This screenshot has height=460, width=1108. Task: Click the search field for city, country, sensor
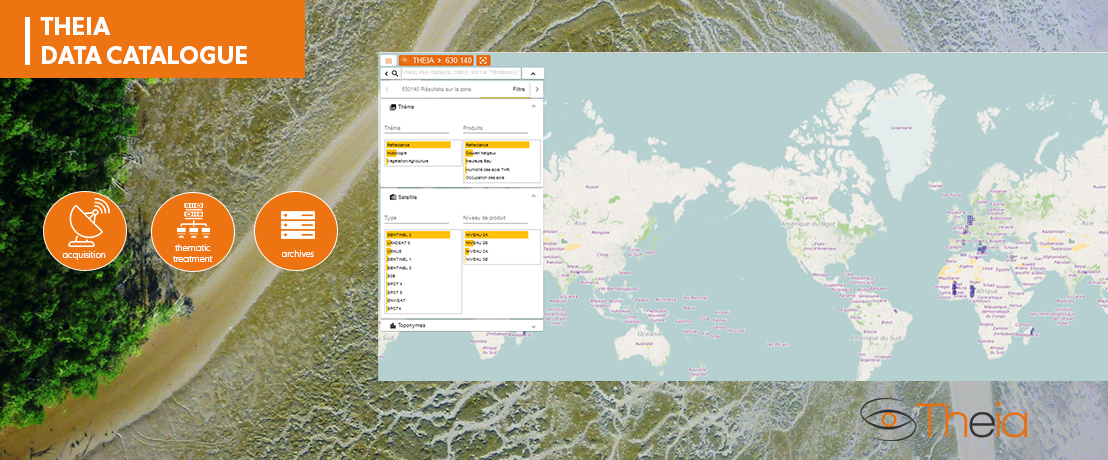pyautogui.click(x=461, y=73)
